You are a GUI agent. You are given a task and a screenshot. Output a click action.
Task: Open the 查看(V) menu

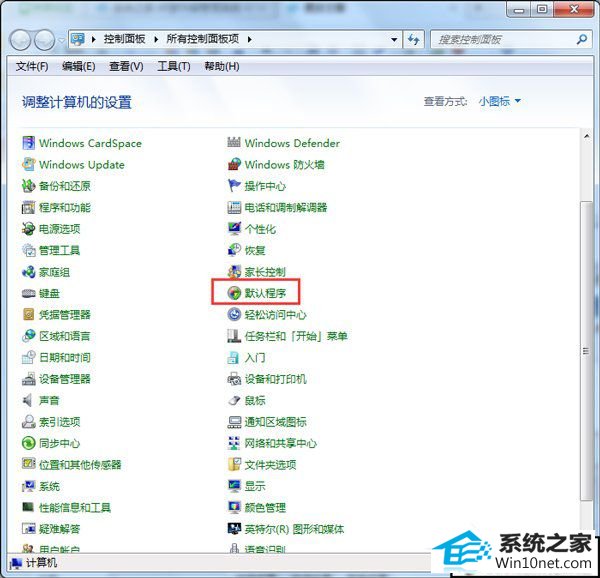126,67
